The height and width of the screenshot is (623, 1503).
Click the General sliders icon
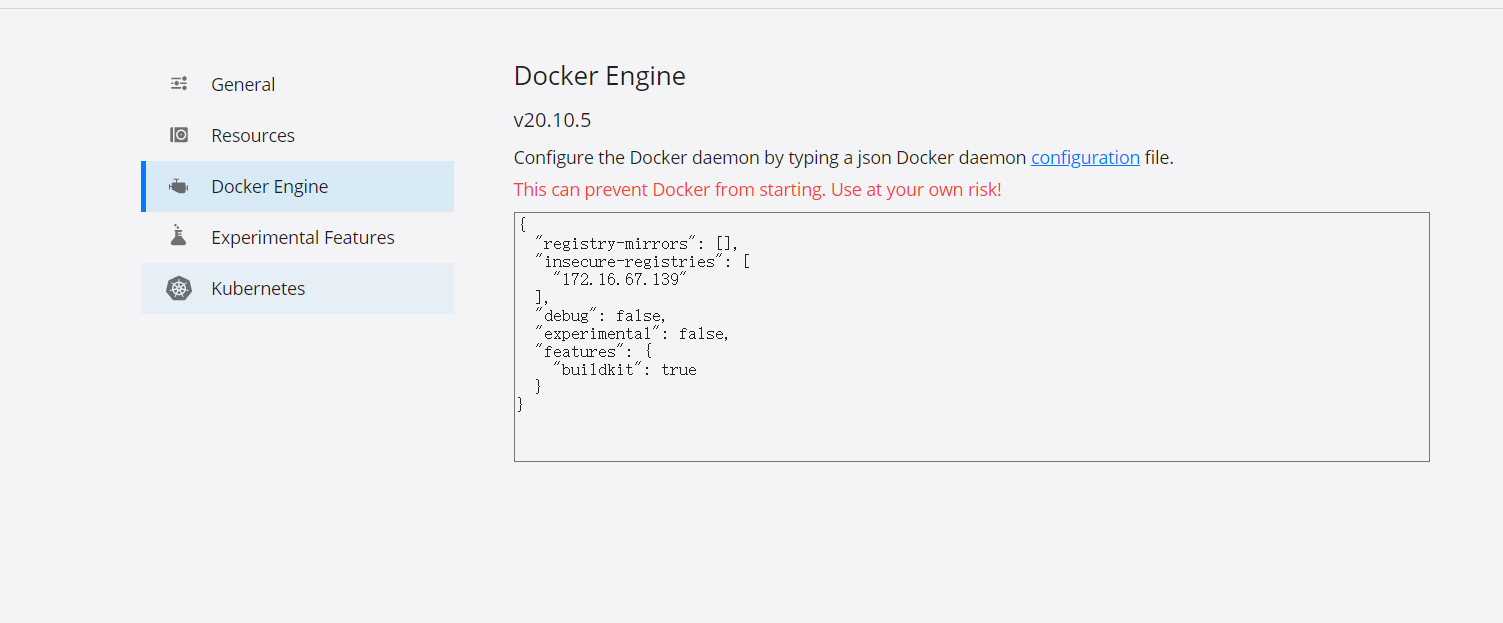click(179, 84)
